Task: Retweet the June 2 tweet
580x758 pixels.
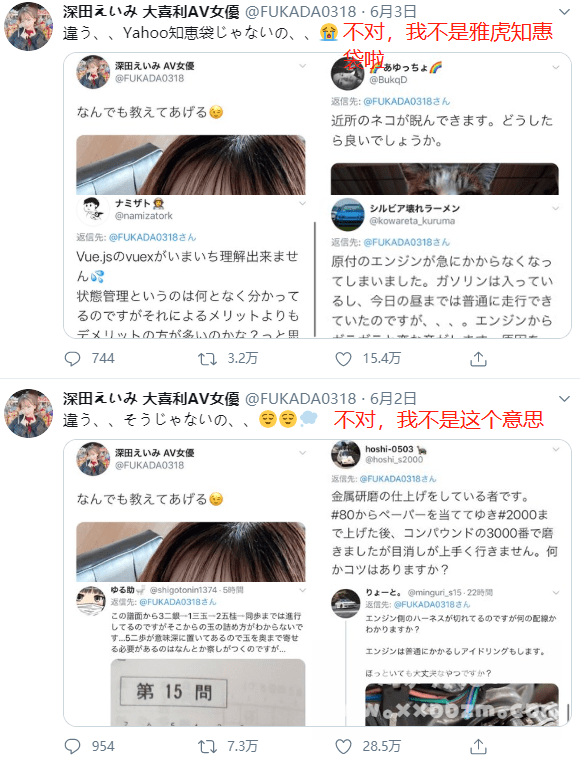Action: [207, 746]
